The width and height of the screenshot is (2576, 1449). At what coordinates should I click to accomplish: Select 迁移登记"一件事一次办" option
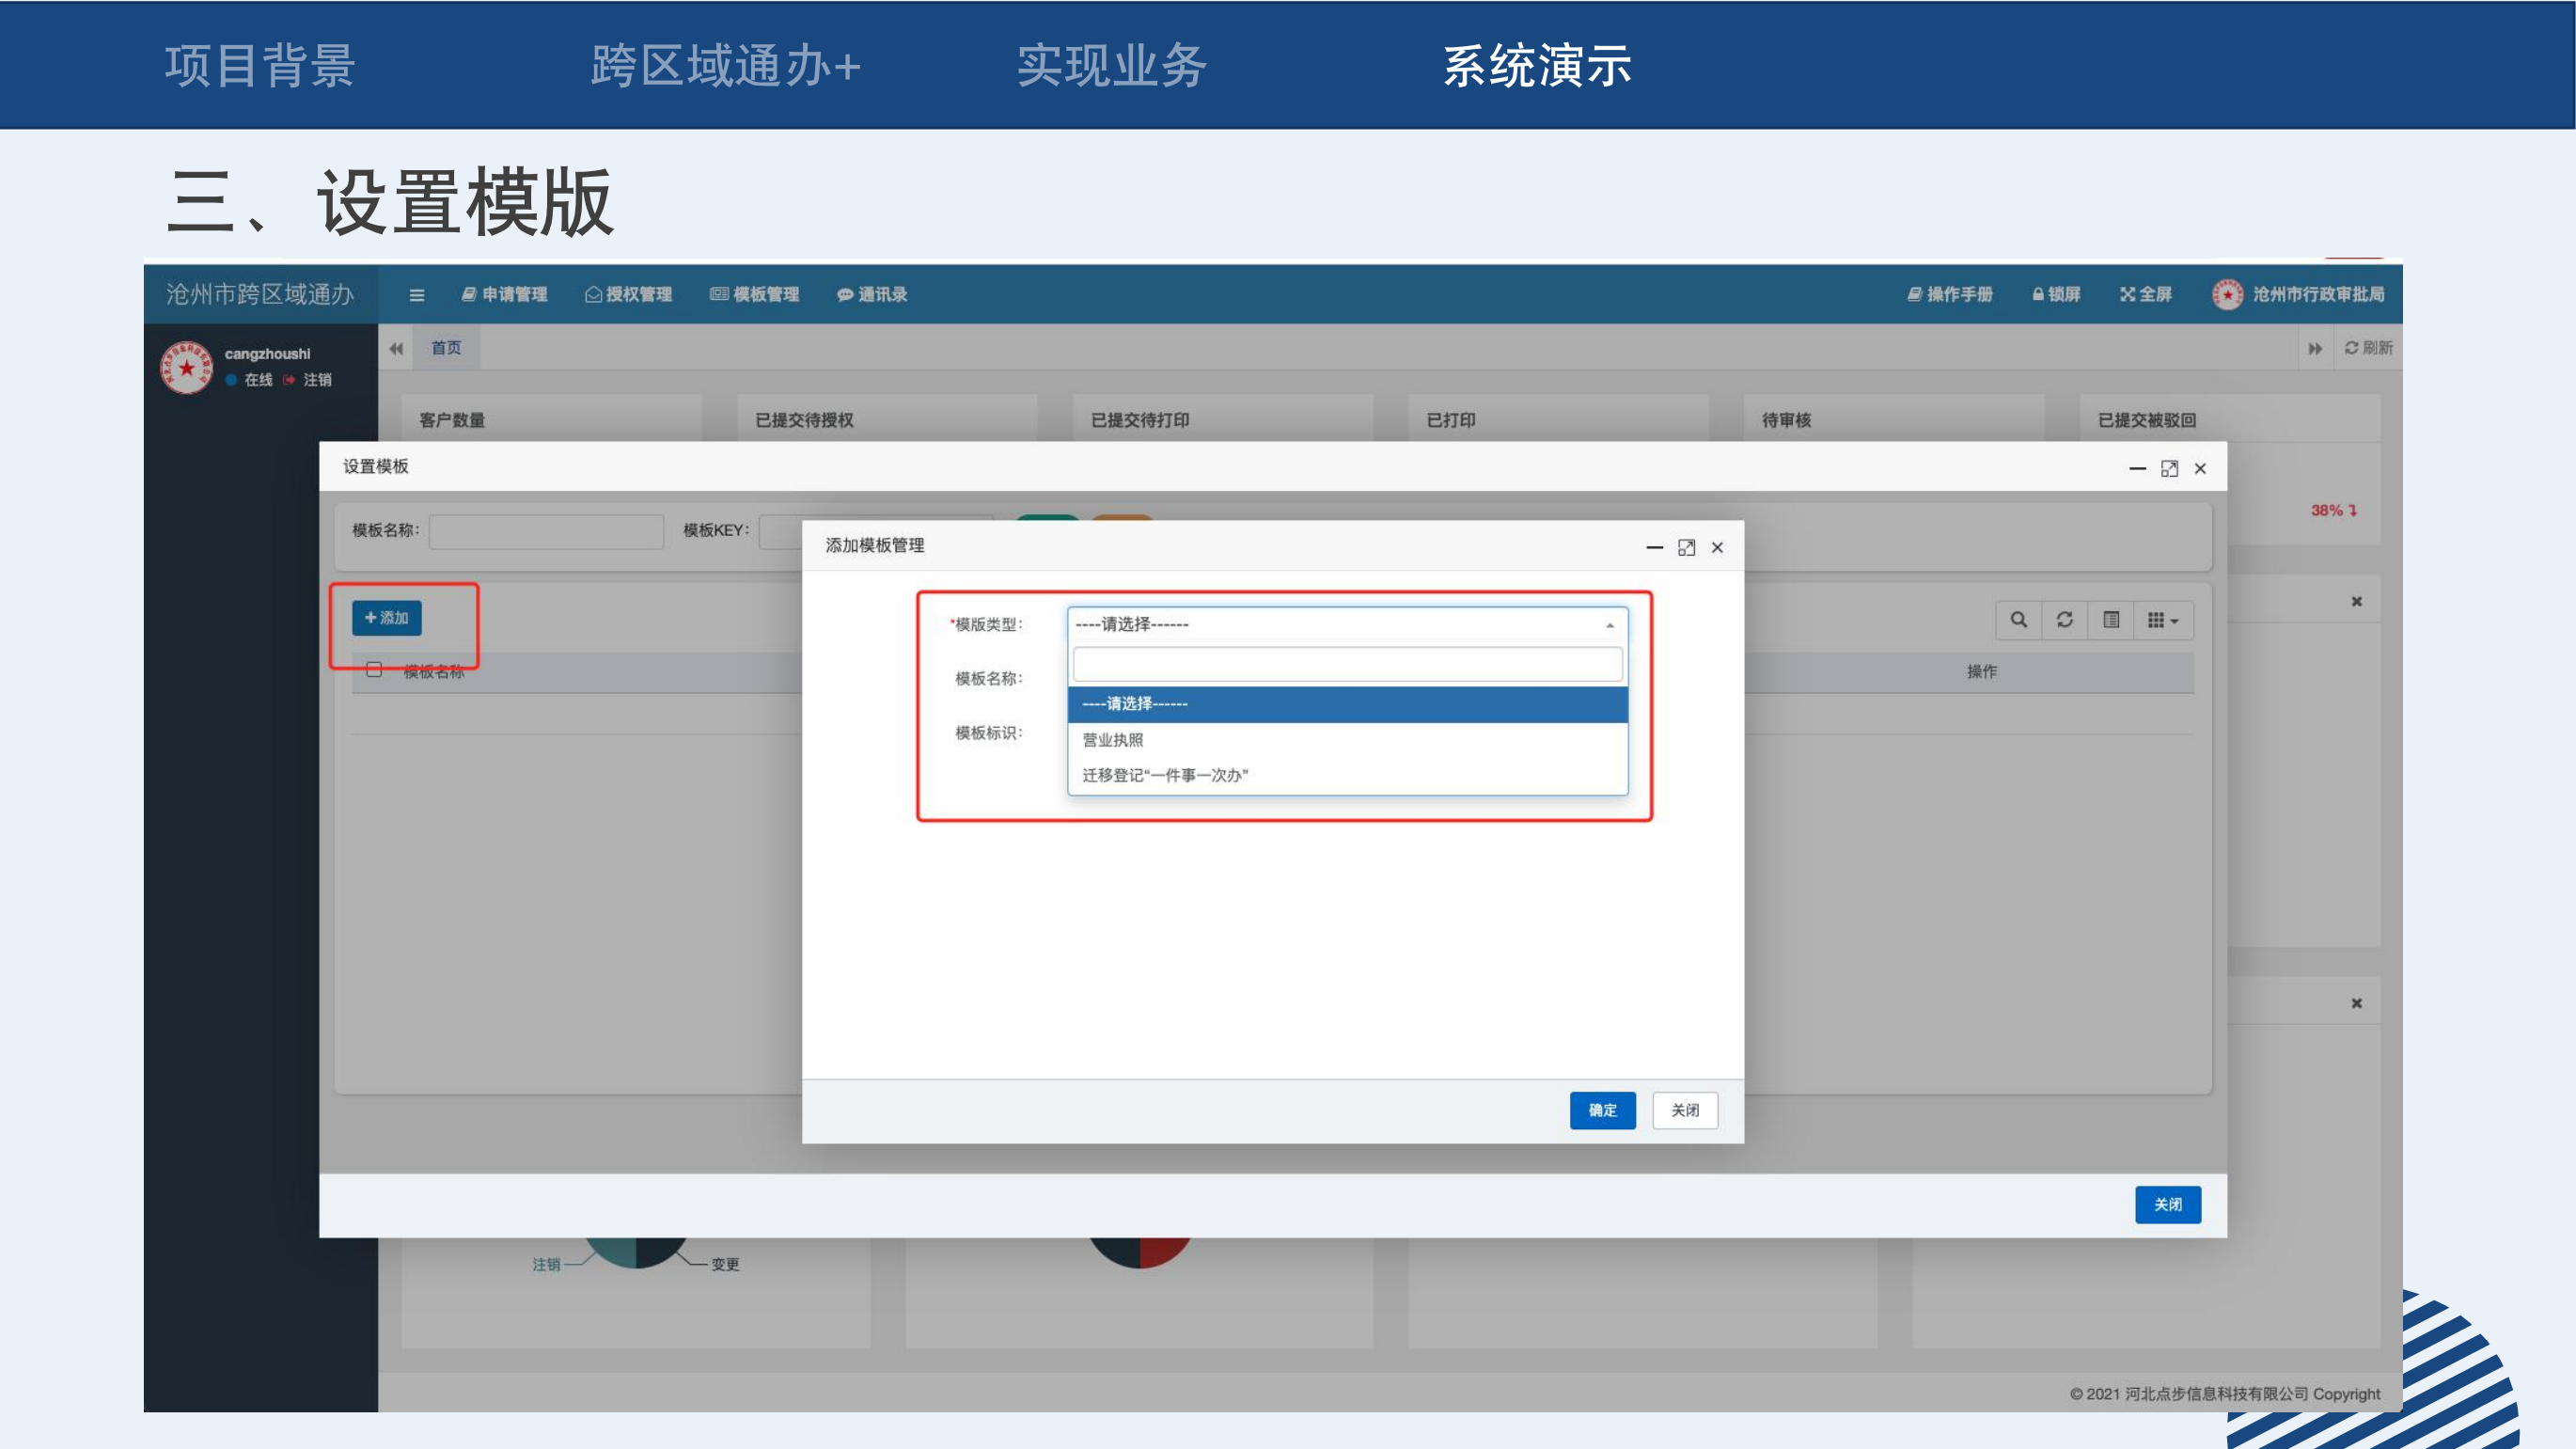click(1164, 775)
